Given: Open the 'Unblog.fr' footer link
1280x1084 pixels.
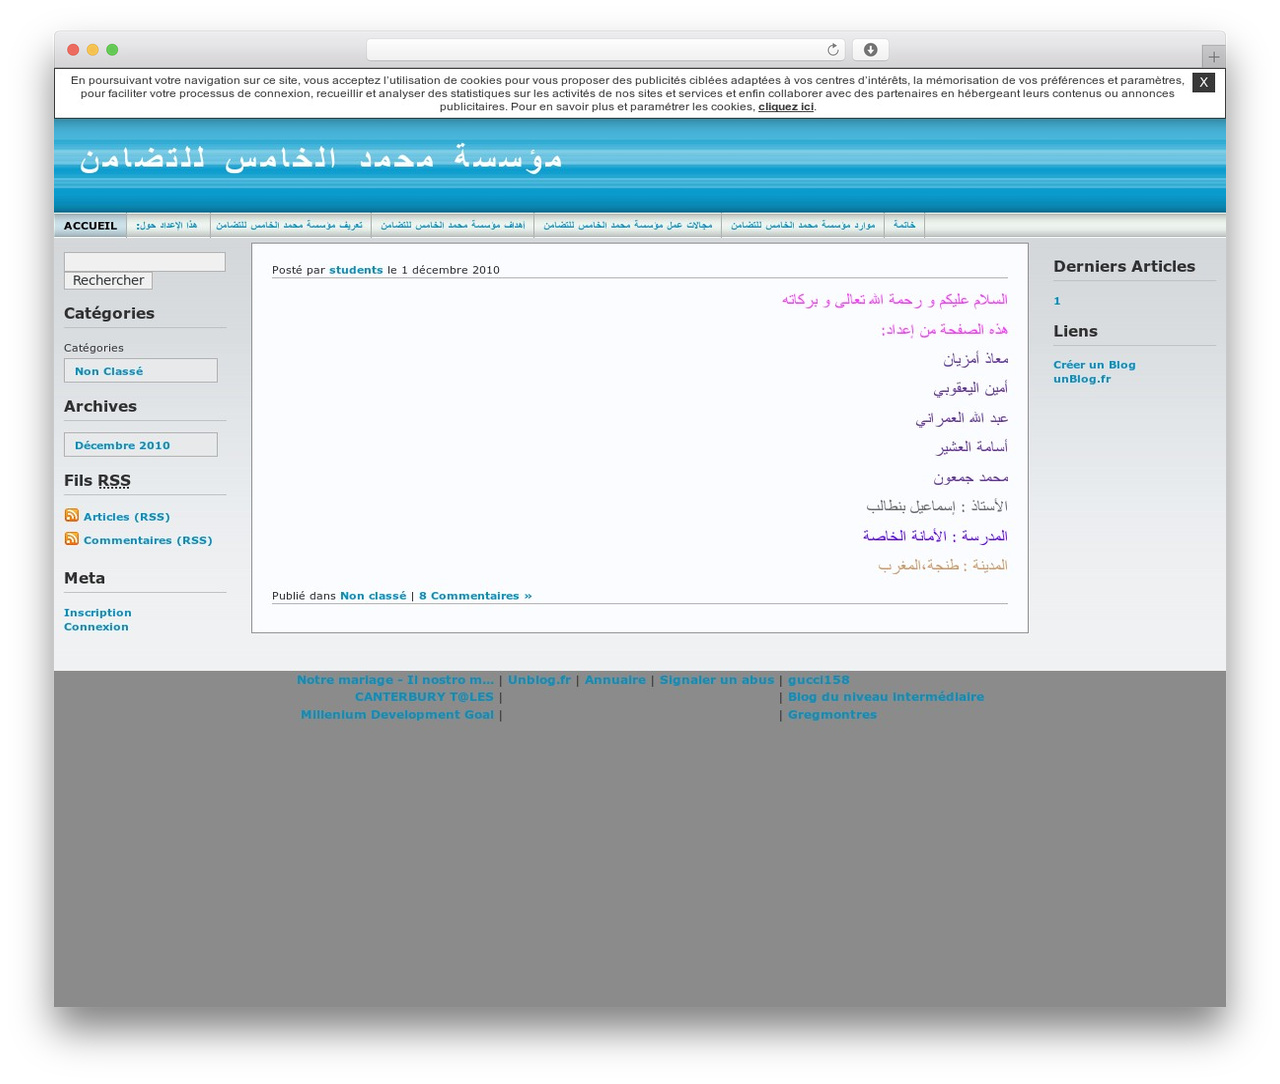Looking at the screenshot, I should (x=539, y=680).
